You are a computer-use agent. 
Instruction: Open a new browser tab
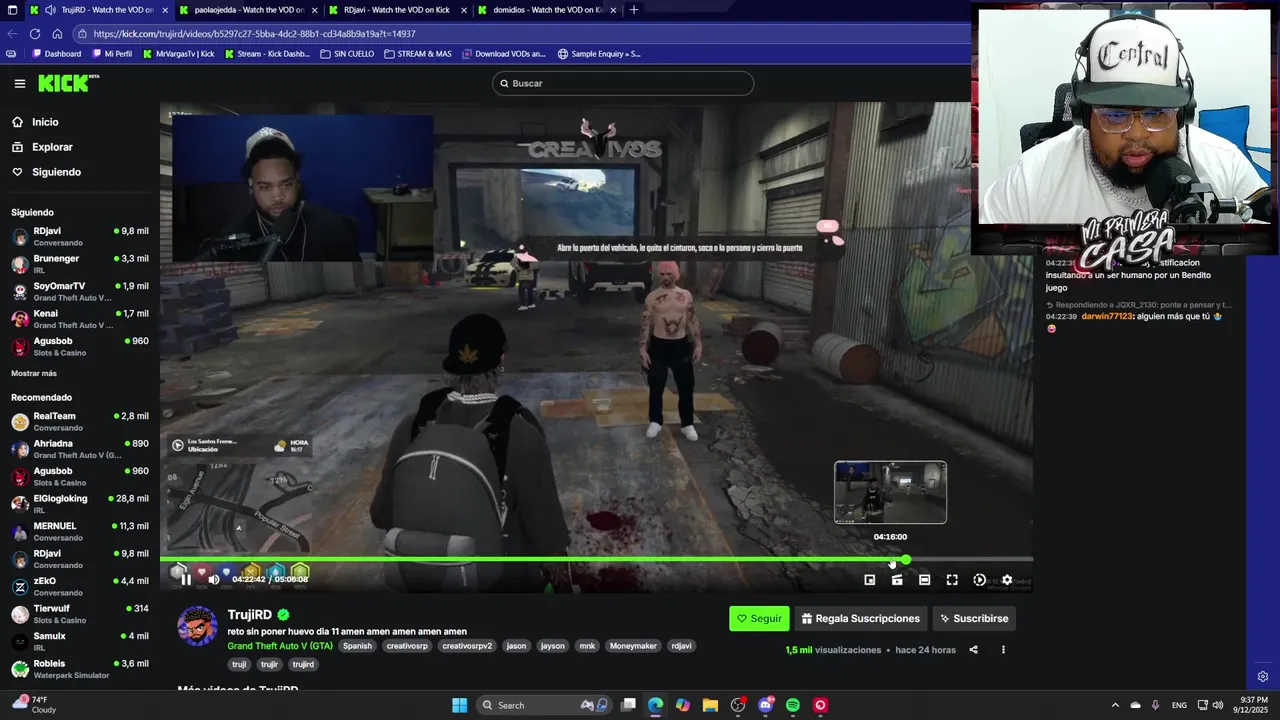633,10
